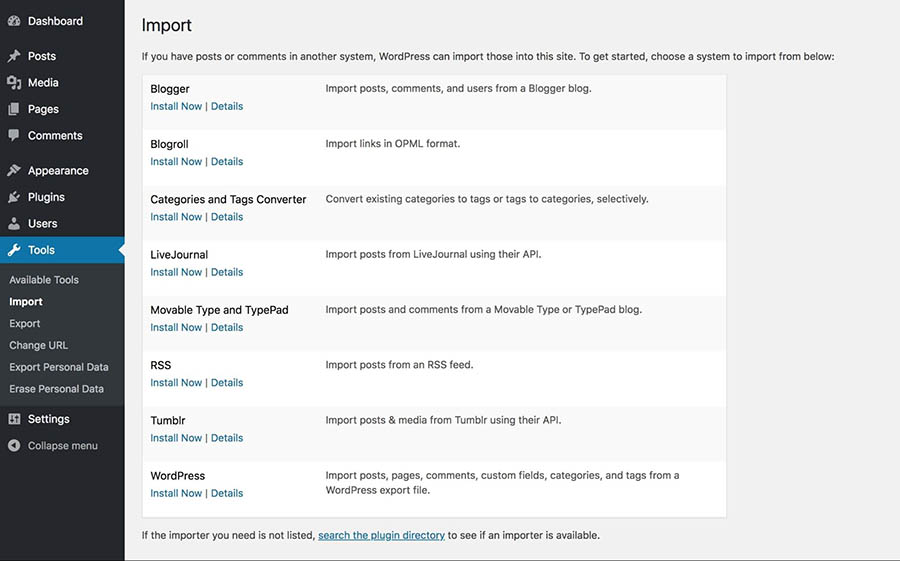Click the Users person icon
Image resolution: width=900 pixels, height=561 pixels.
tap(14, 223)
